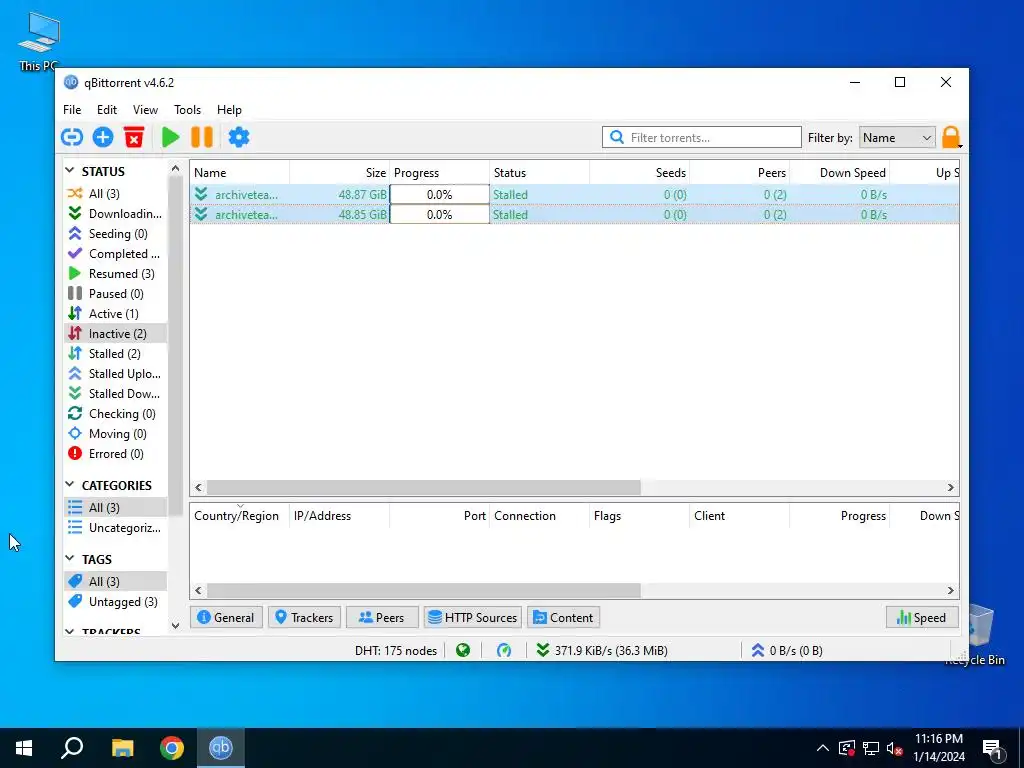
Task: Click the red Remove torrent icon
Action: tap(134, 137)
